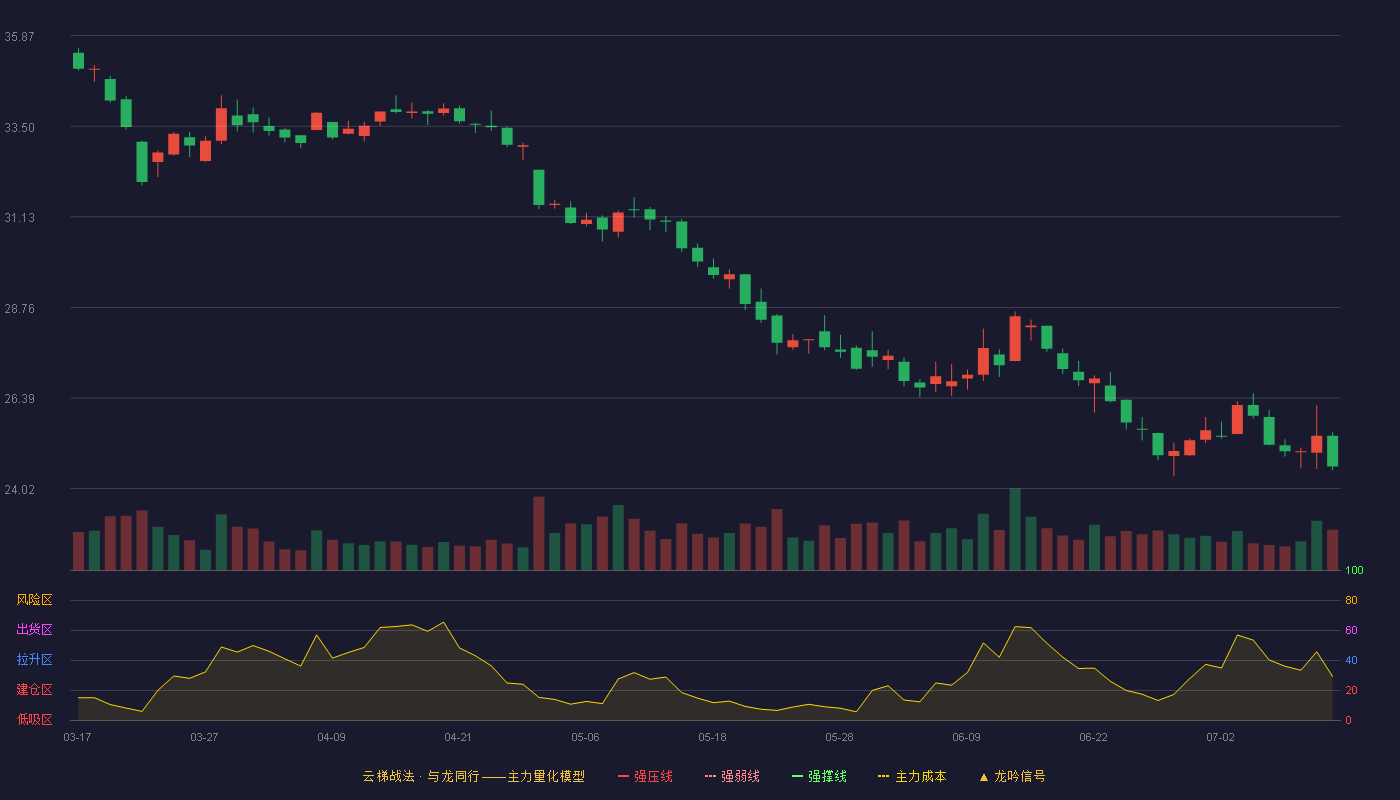Click the 07-02 date label
This screenshot has height=800, width=1400.
pyautogui.click(x=1220, y=737)
